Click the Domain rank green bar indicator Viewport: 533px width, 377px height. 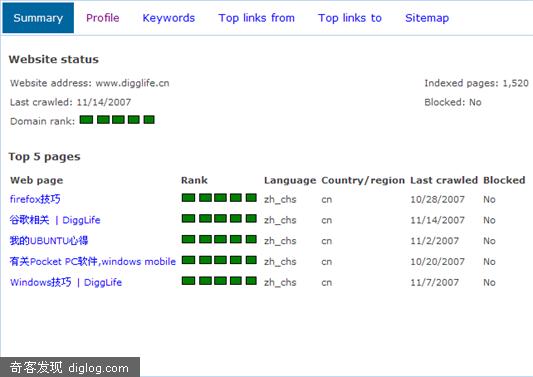[117, 120]
